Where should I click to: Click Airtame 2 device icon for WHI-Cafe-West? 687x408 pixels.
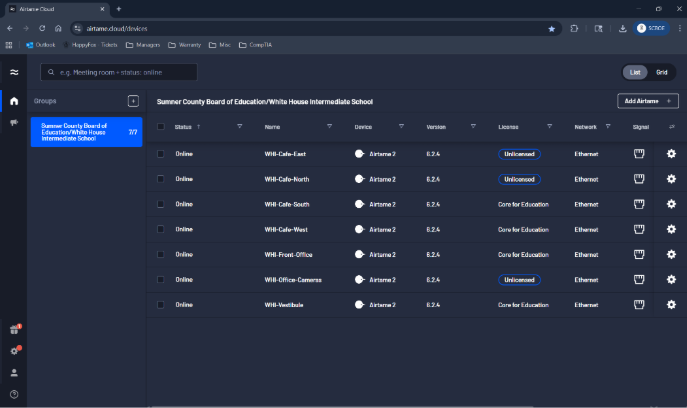(x=359, y=229)
